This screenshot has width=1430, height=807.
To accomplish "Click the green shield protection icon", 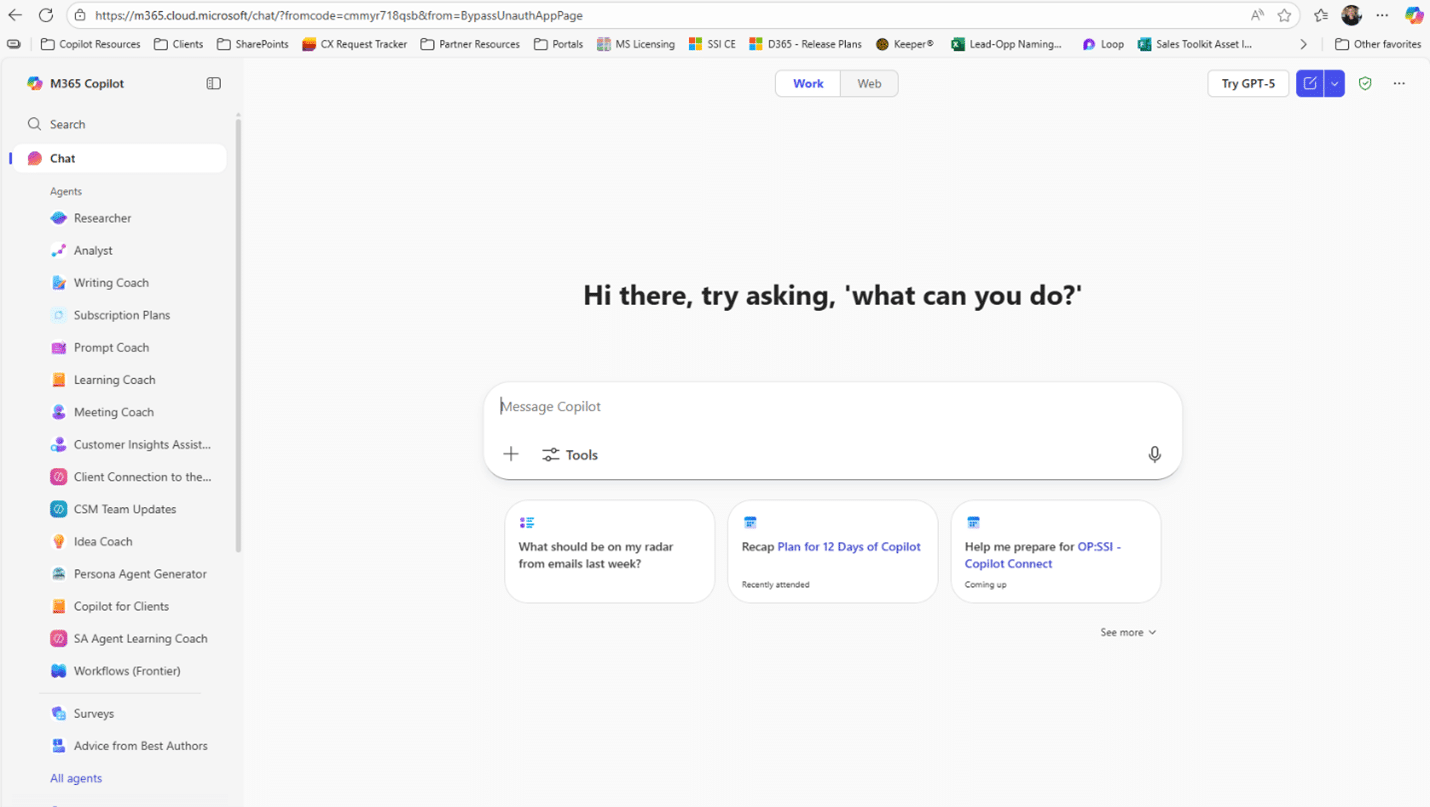I will click(1365, 84).
